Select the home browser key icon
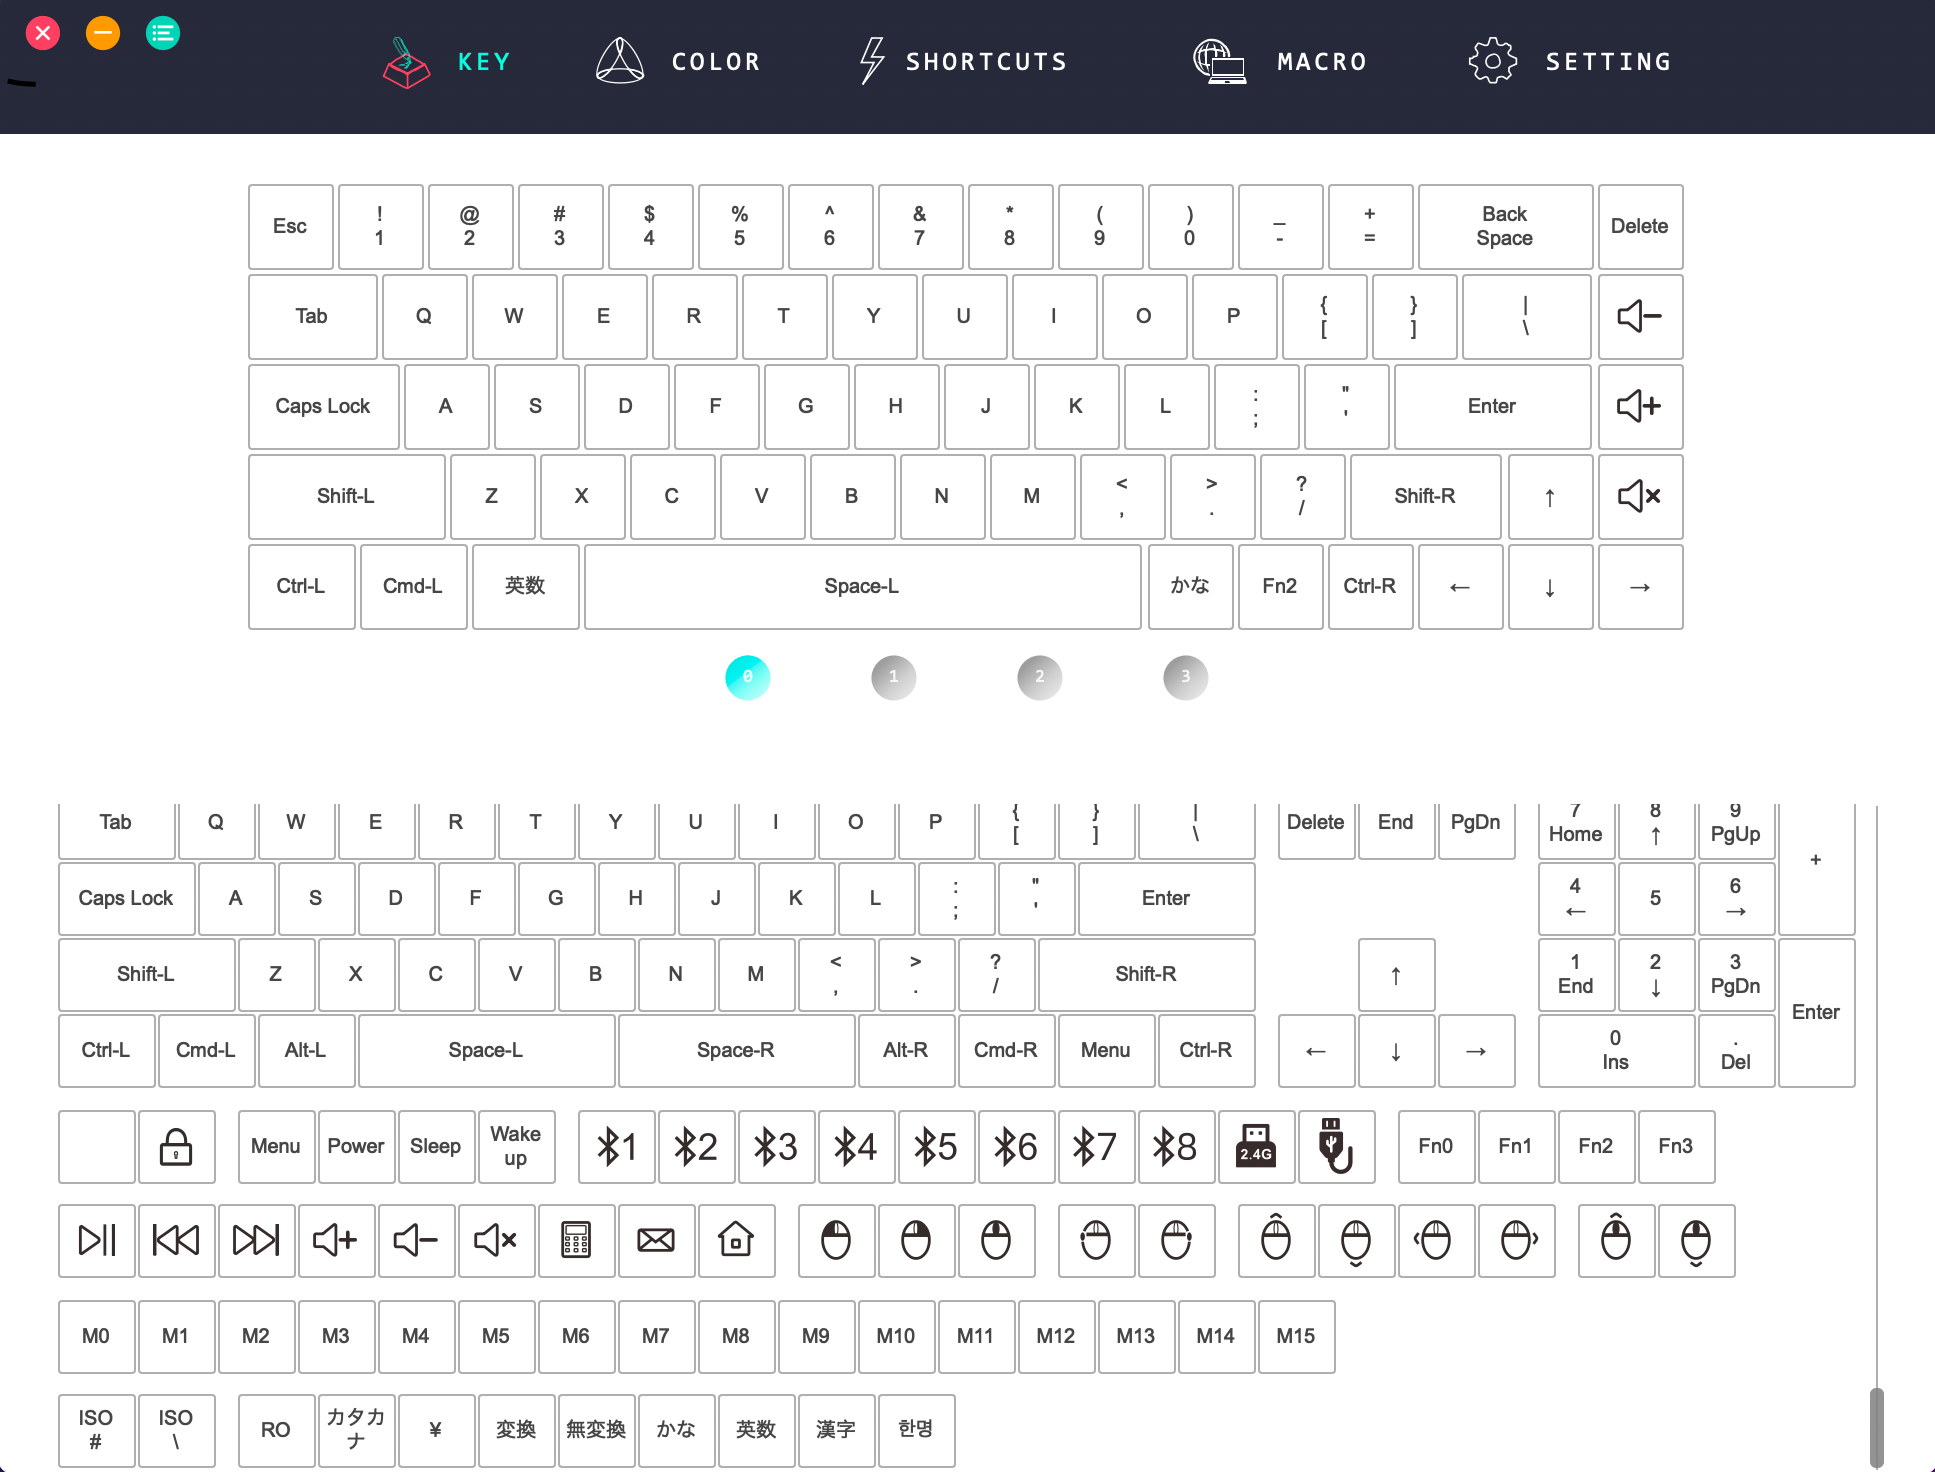The width and height of the screenshot is (1935, 1472). pos(736,1240)
